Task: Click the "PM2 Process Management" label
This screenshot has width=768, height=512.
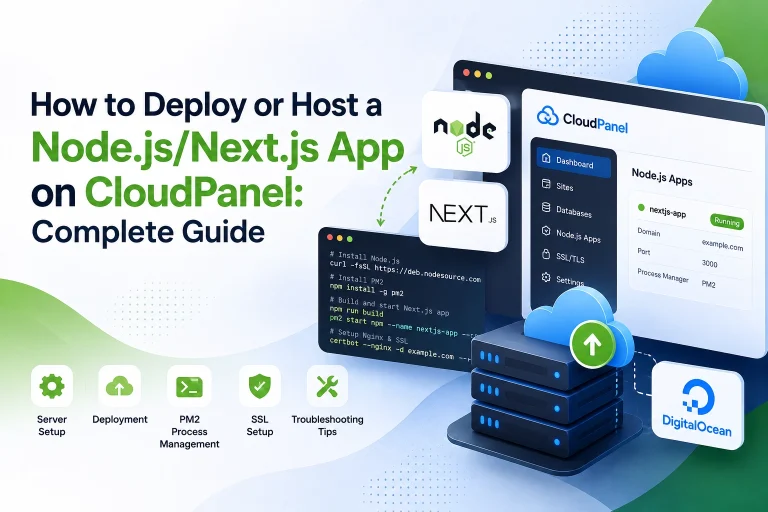Action: [189, 432]
